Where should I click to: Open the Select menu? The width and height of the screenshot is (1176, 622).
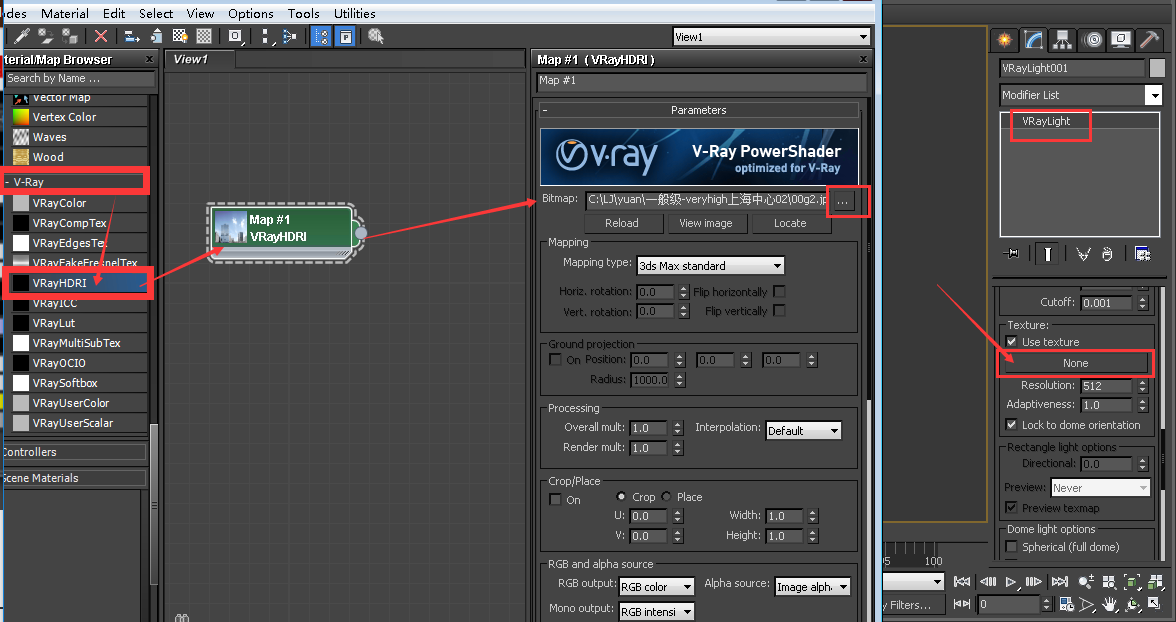[156, 14]
